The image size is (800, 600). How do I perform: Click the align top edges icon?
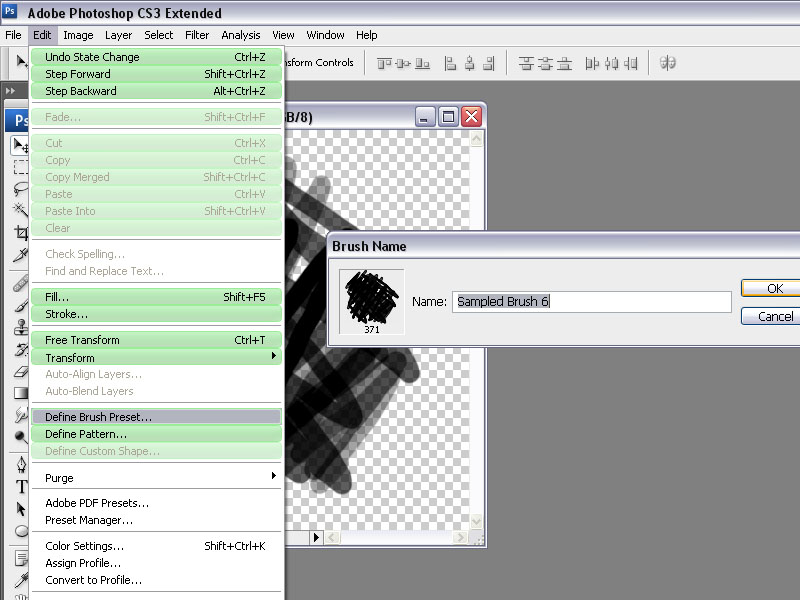pyautogui.click(x=383, y=63)
